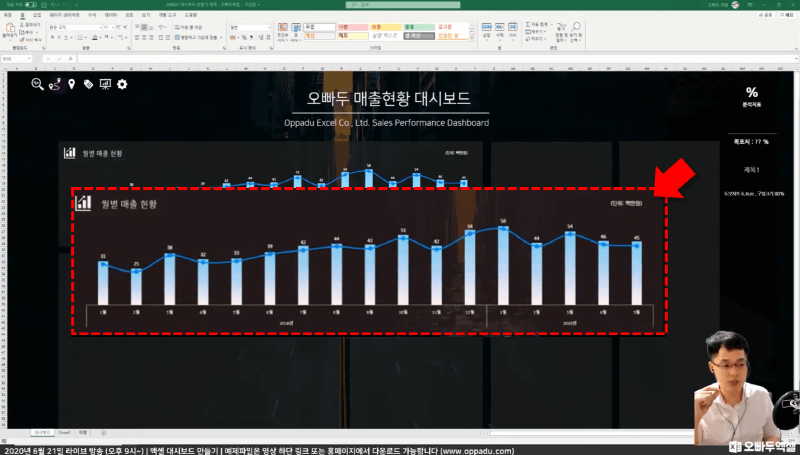Expand the formula bar
800x455 pixels.
796,59
